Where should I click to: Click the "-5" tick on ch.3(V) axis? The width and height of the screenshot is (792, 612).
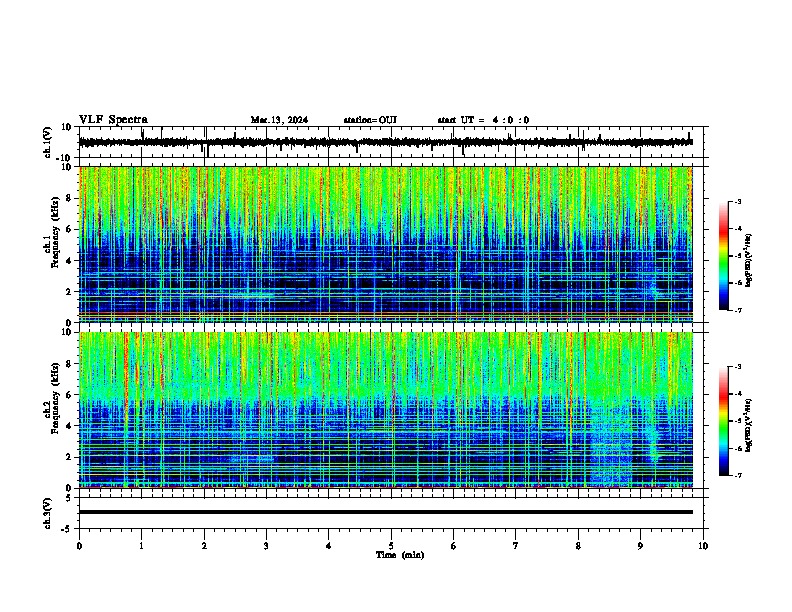pyautogui.click(x=67, y=529)
